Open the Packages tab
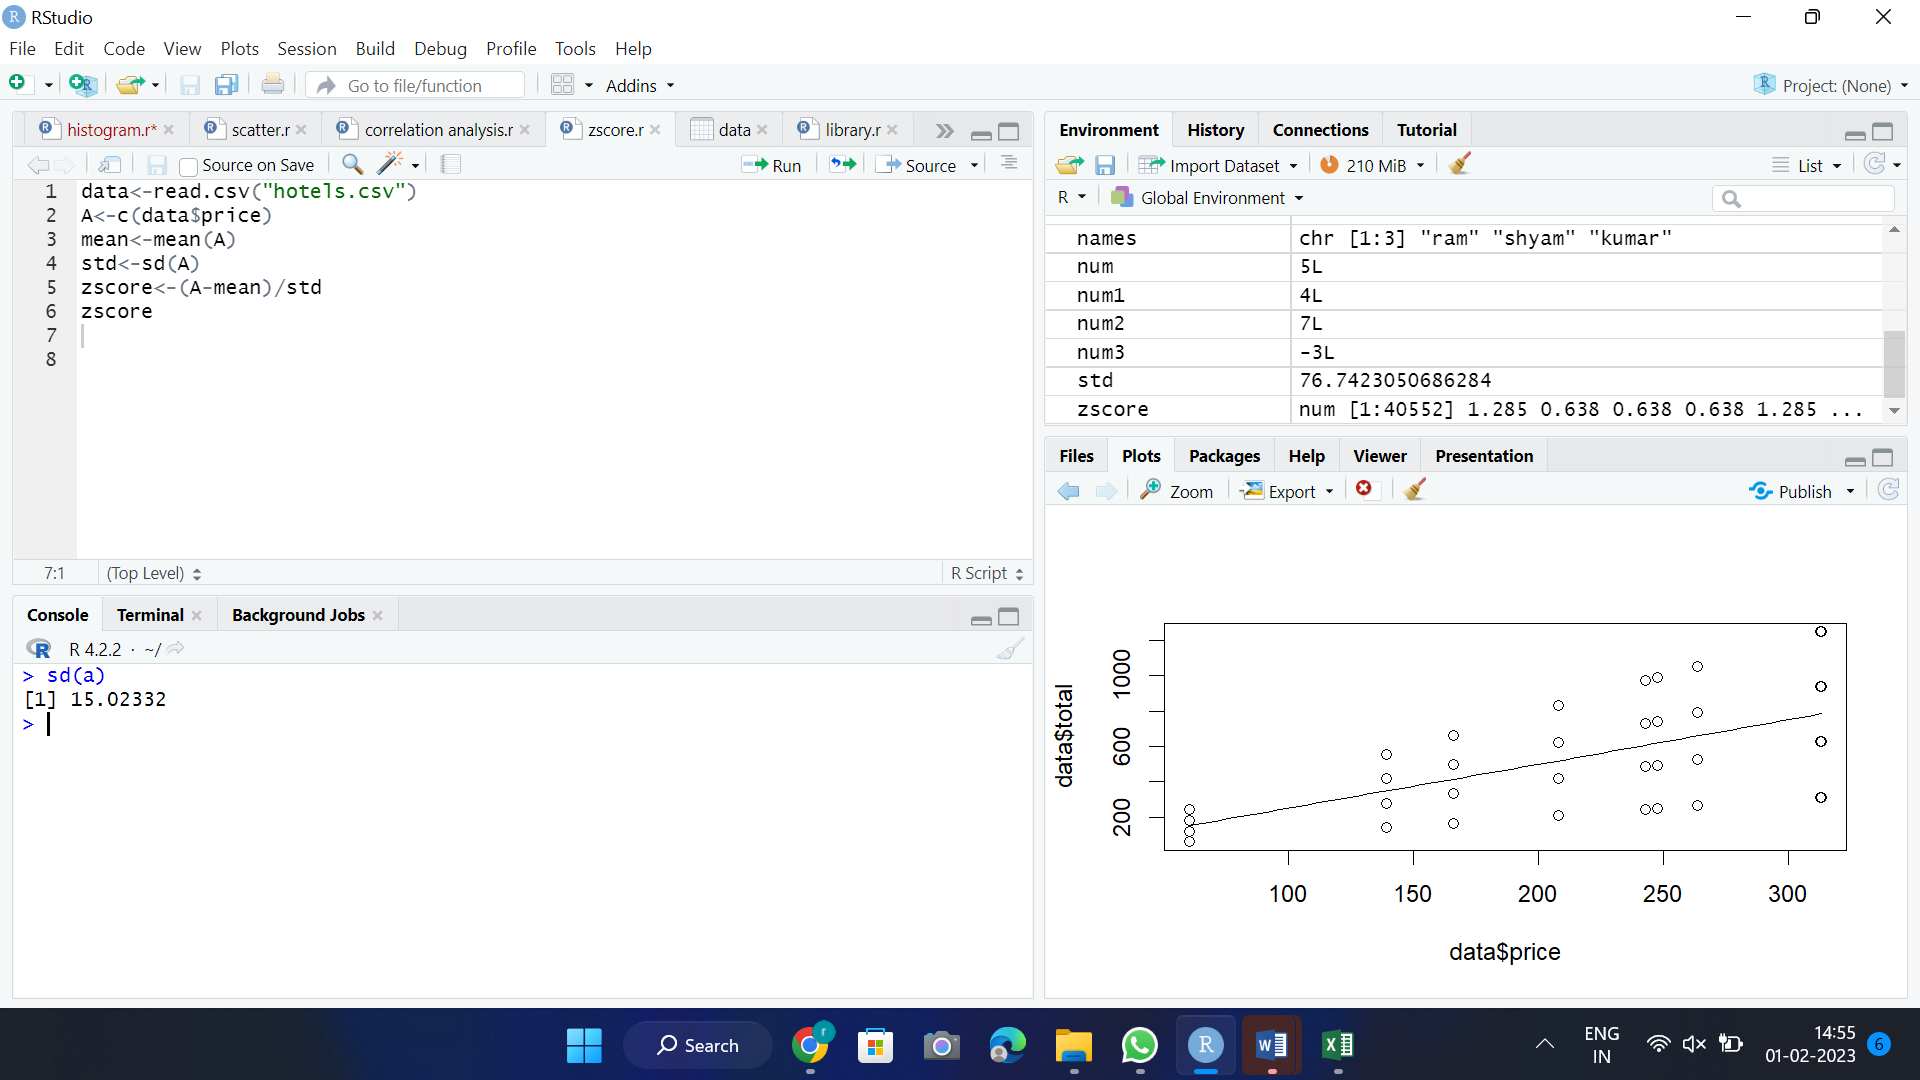This screenshot has height=1080, width=1920. point(1224,456)
